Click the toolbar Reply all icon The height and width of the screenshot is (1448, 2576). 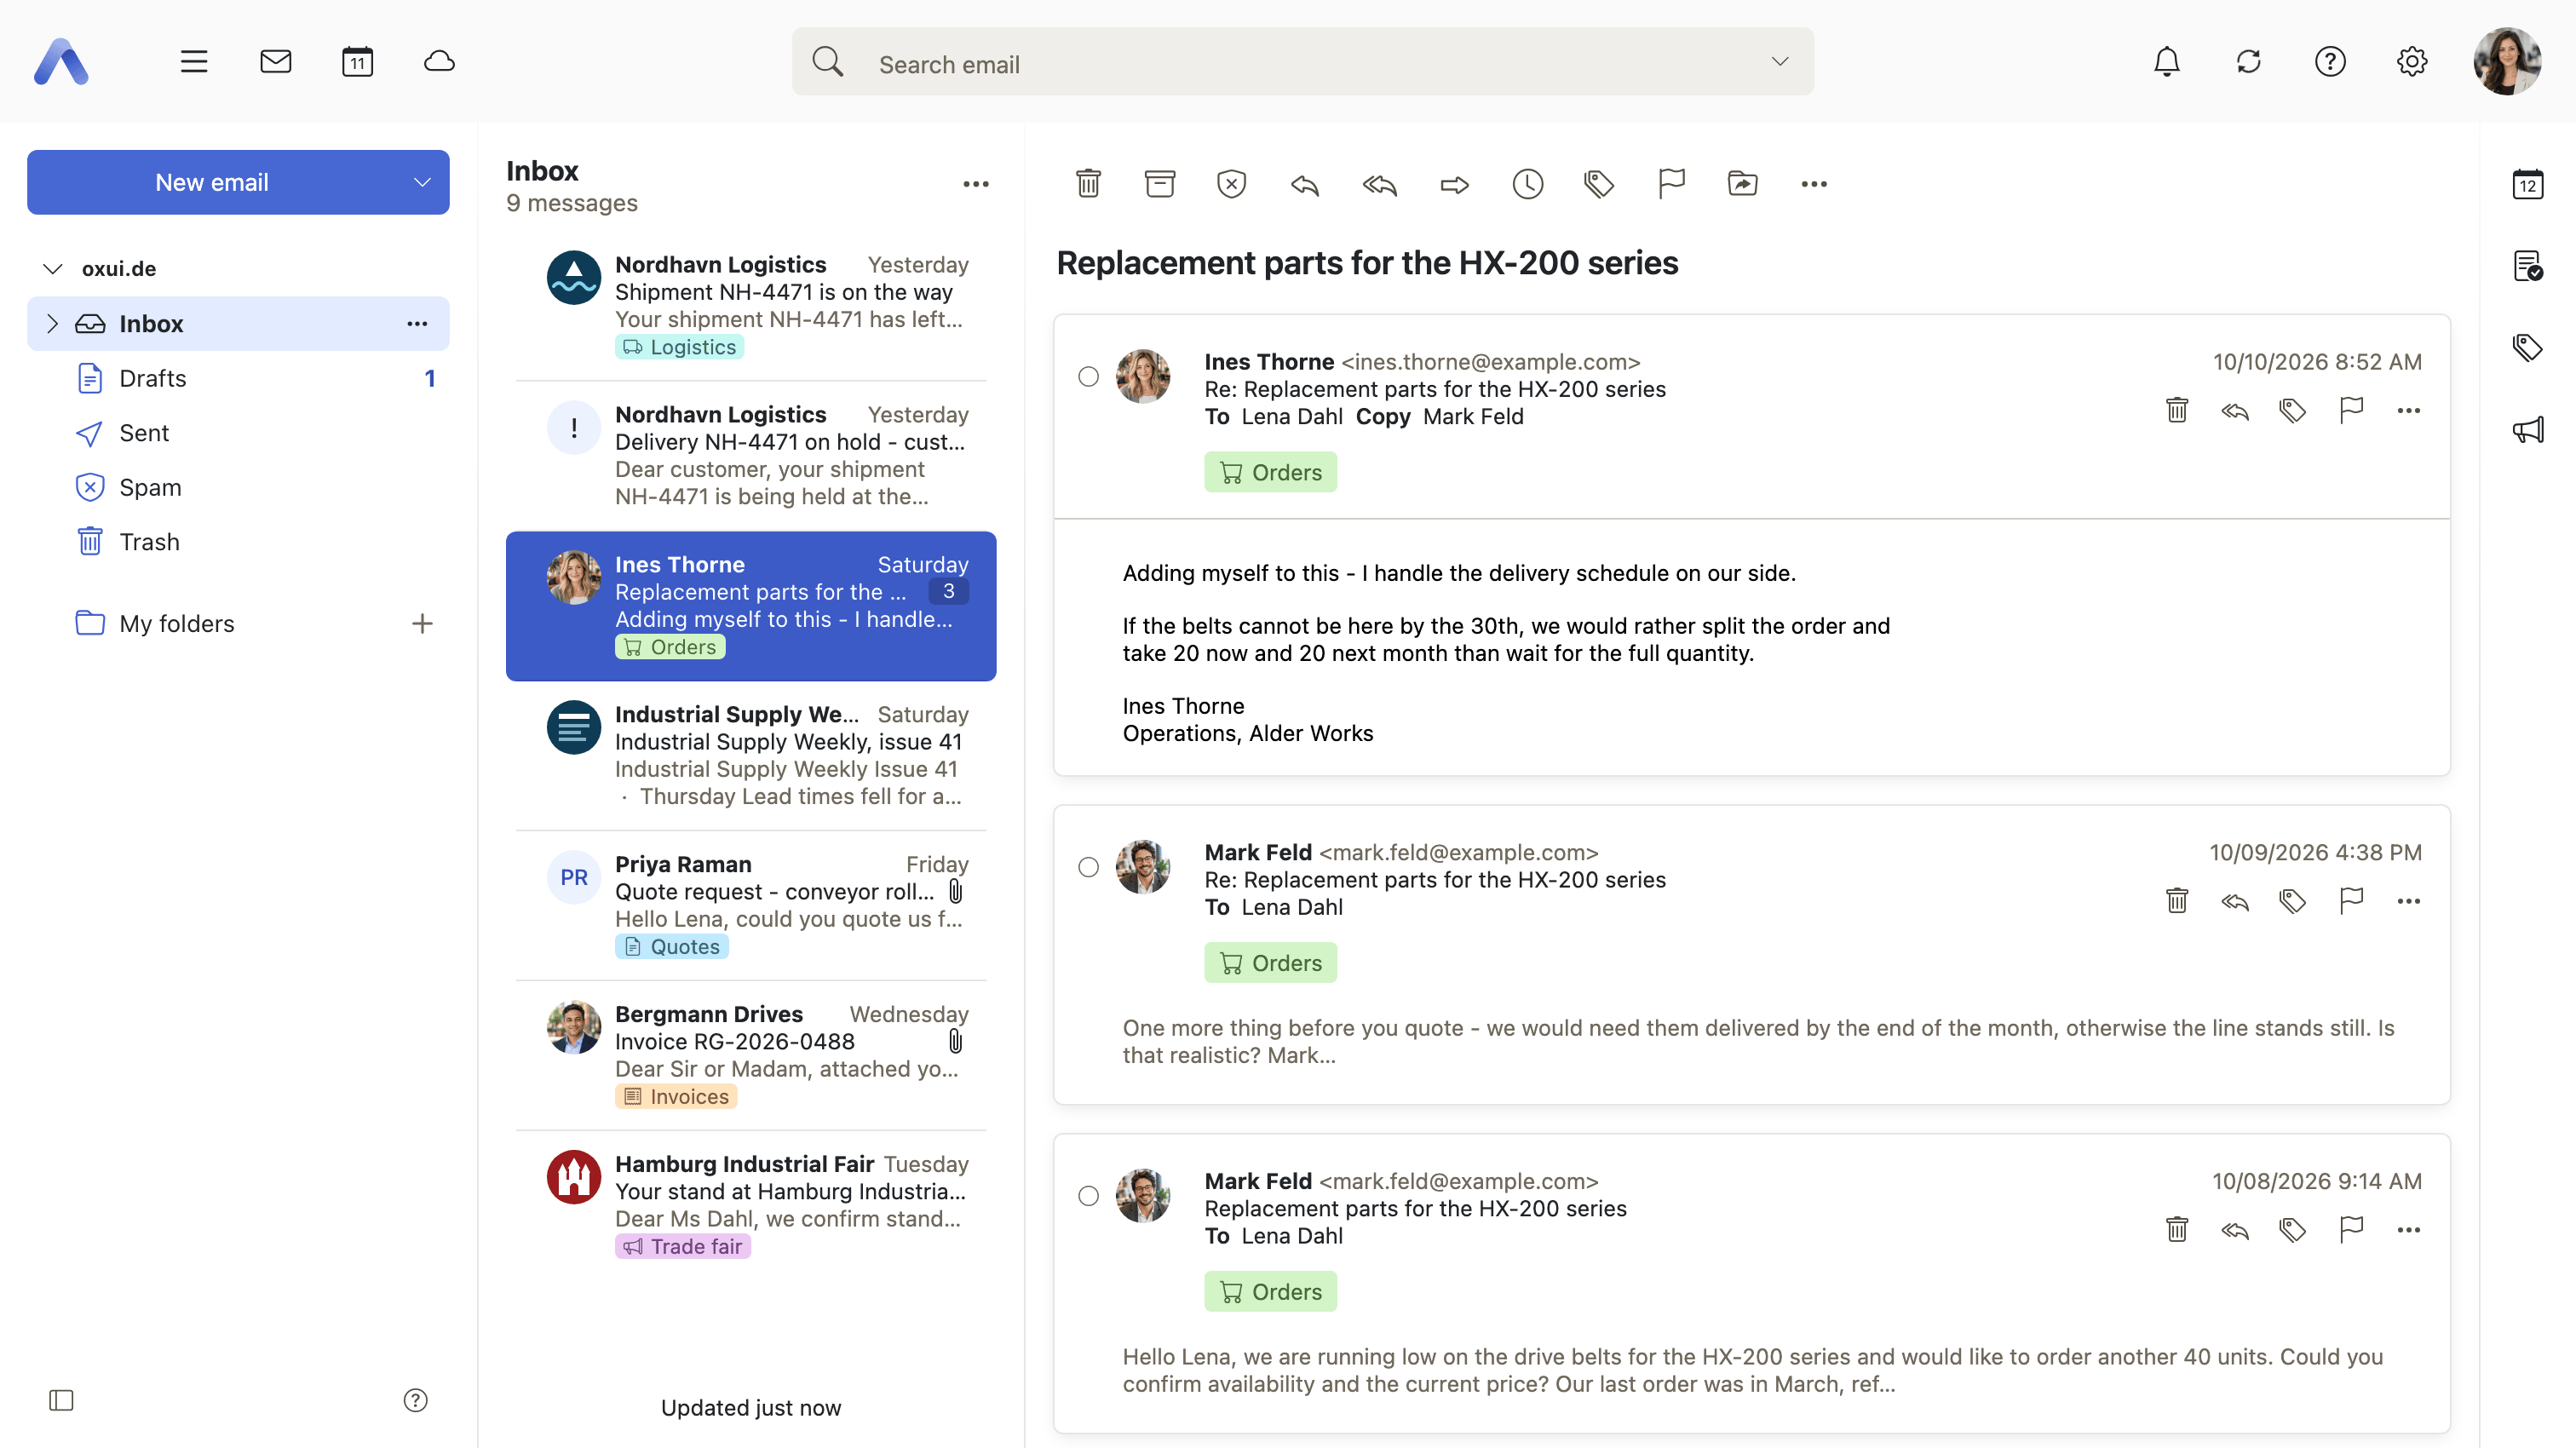click(x=1380, y=184)
